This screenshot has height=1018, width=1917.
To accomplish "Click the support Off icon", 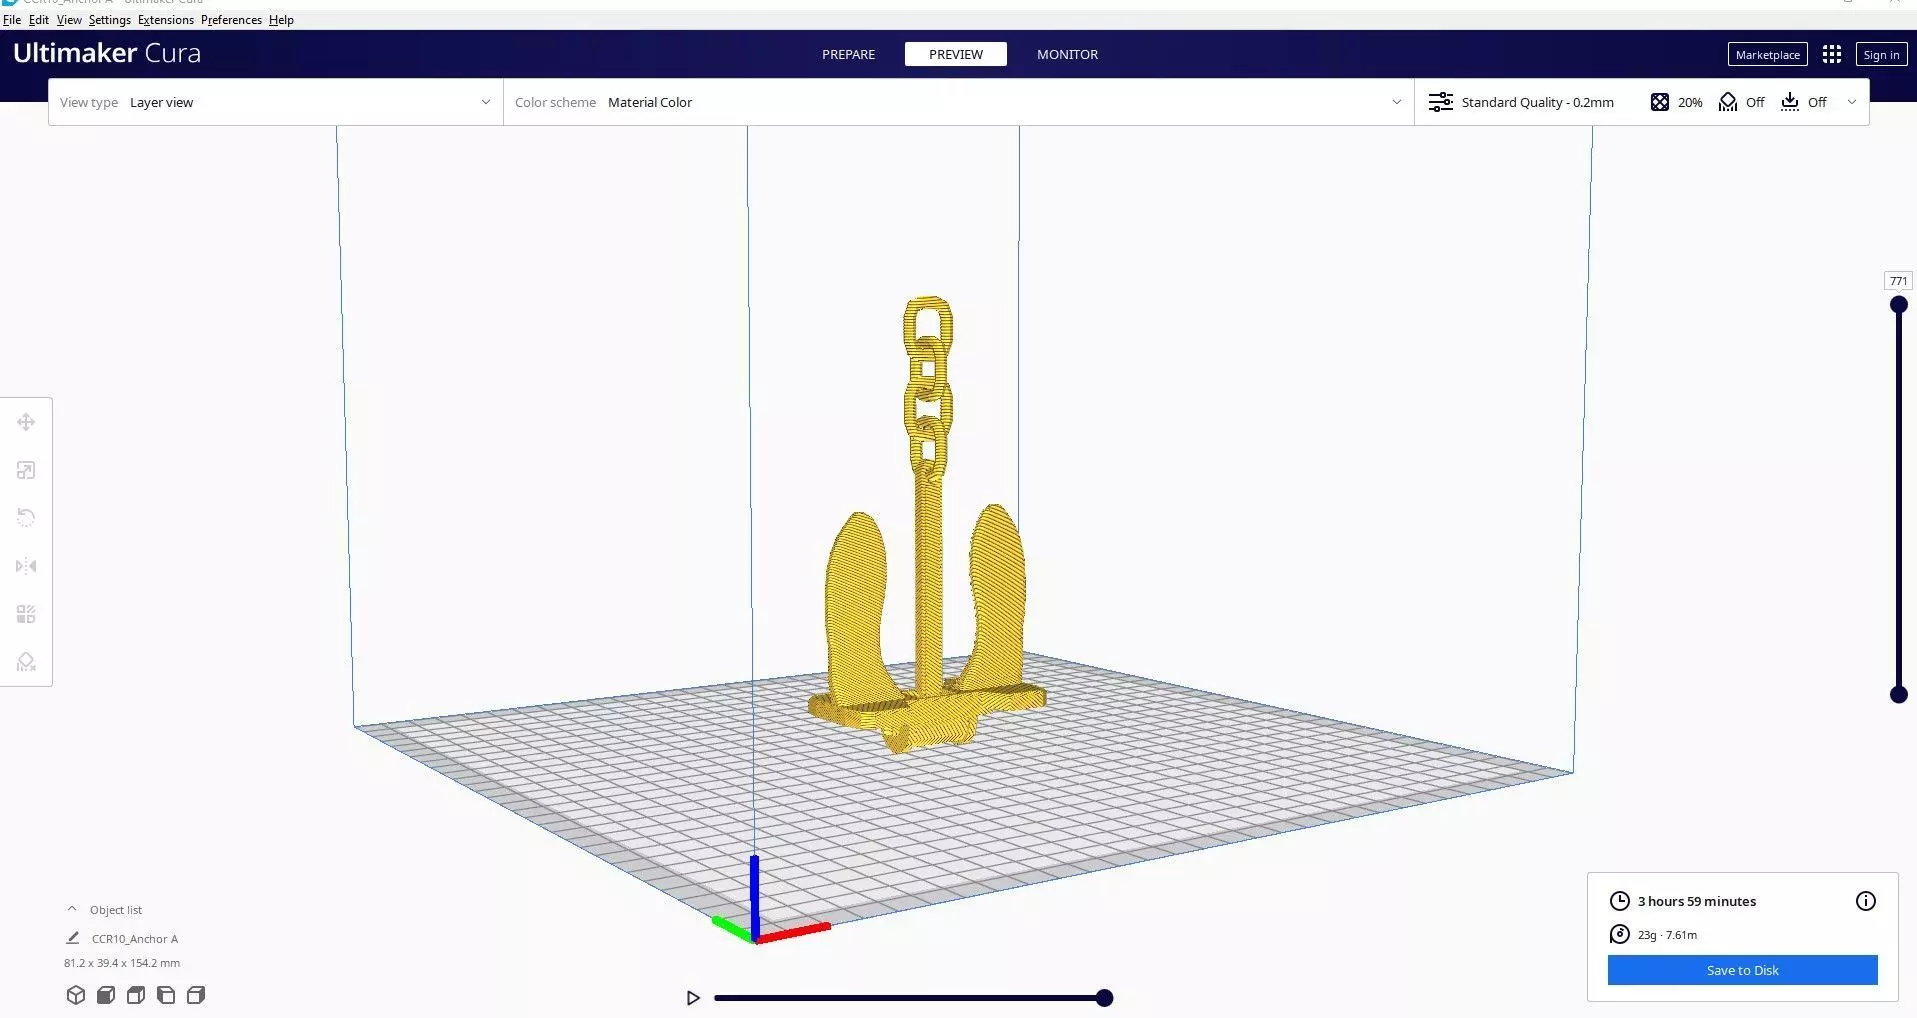I will coord(1728,102).
